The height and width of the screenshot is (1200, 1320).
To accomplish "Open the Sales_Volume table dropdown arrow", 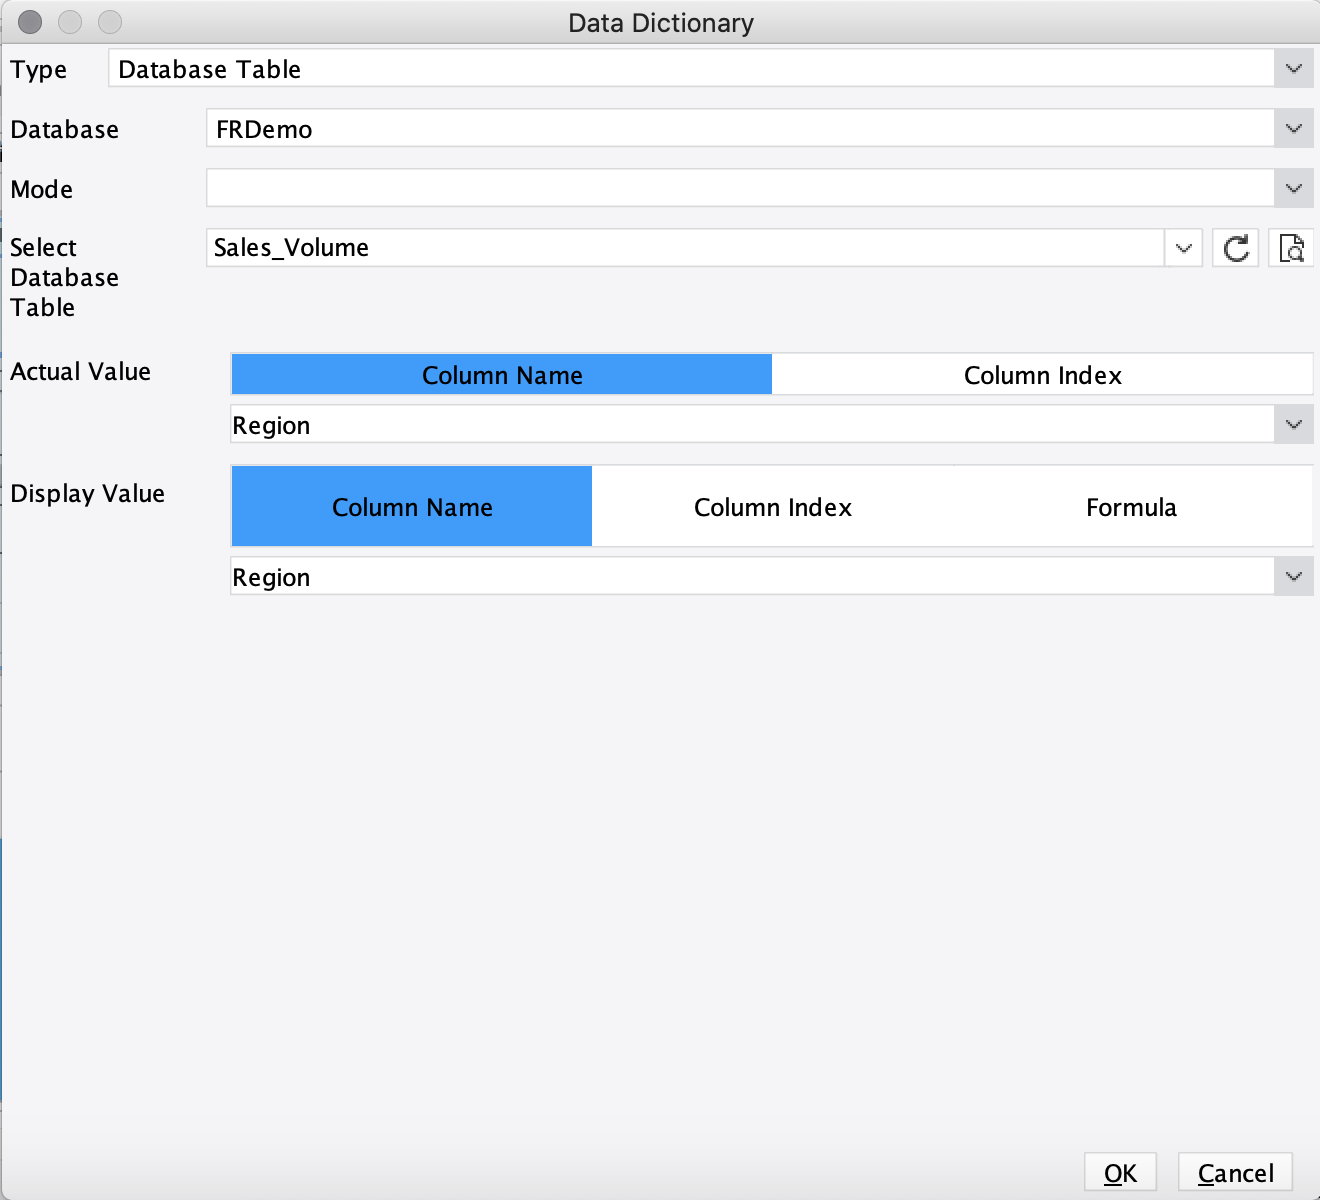I will pyautogui.click(x=1184, y=248).
